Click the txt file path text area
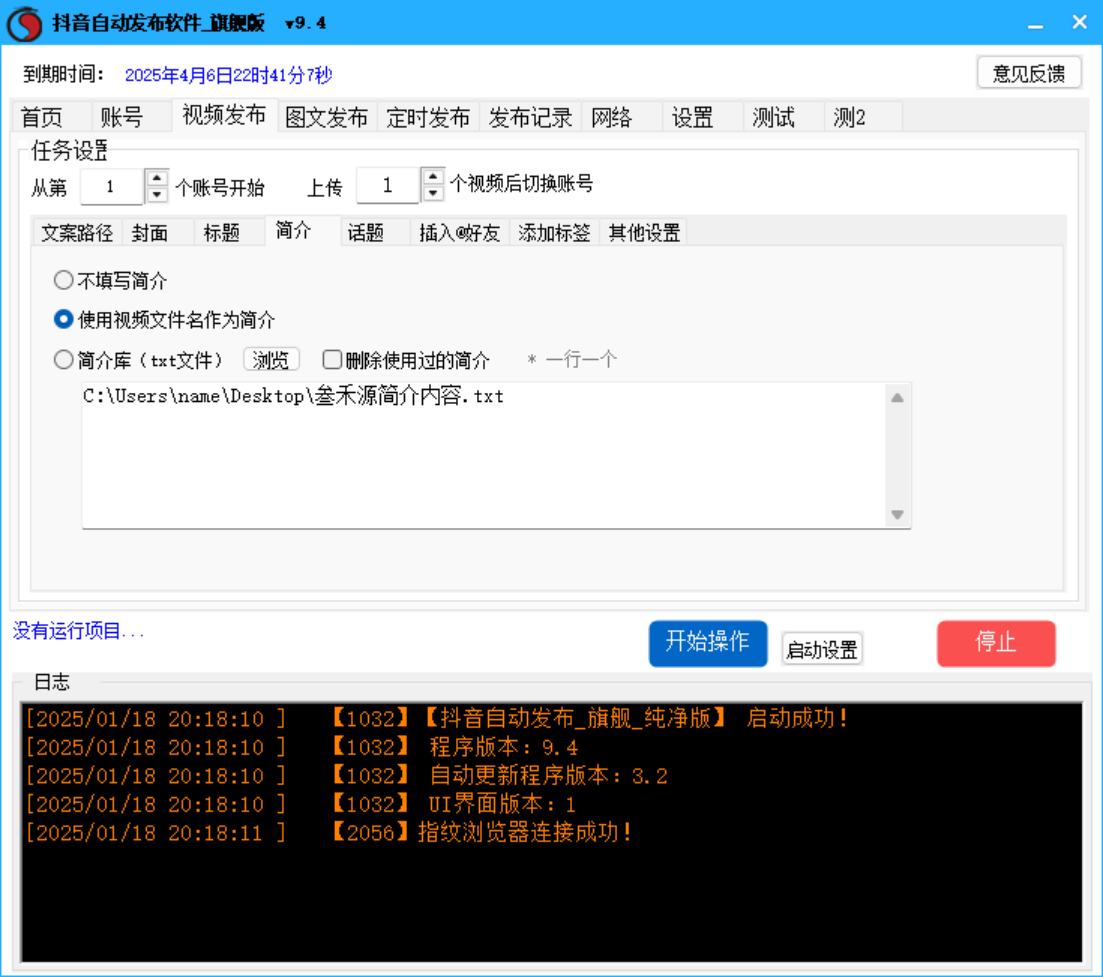Image resolution: width=1103 pixels, height=977 pixels. pos(484,456)
